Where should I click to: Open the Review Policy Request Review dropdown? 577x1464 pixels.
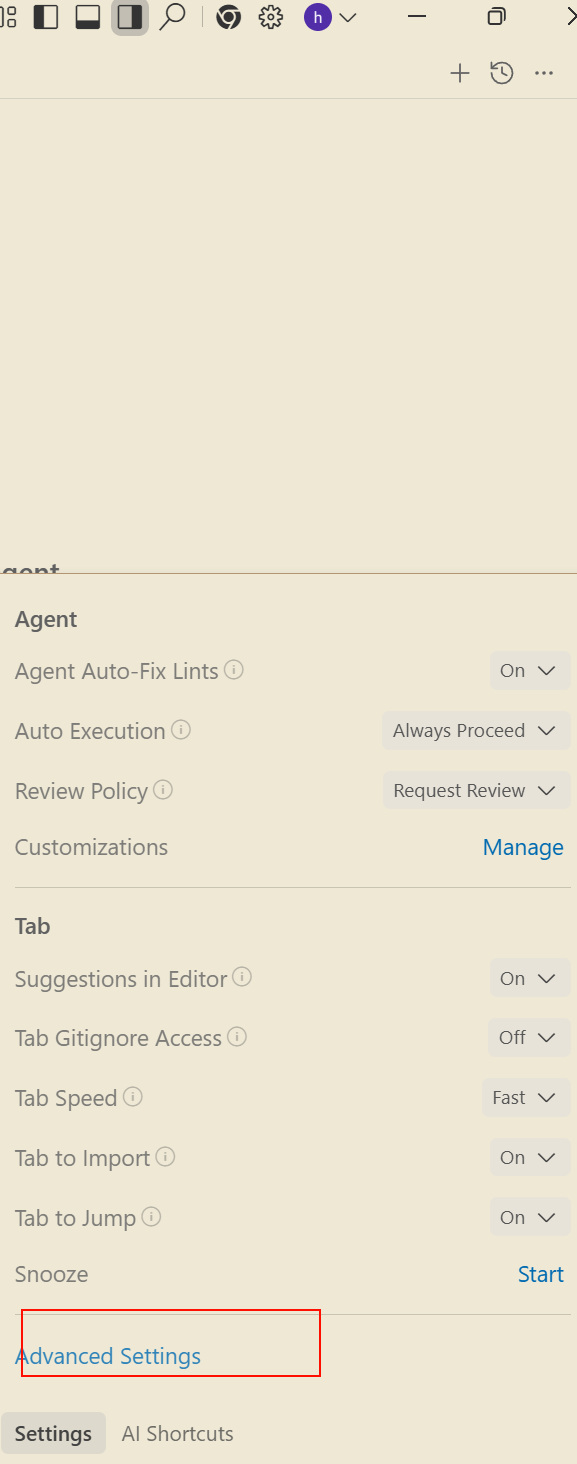tap(476, 791)
